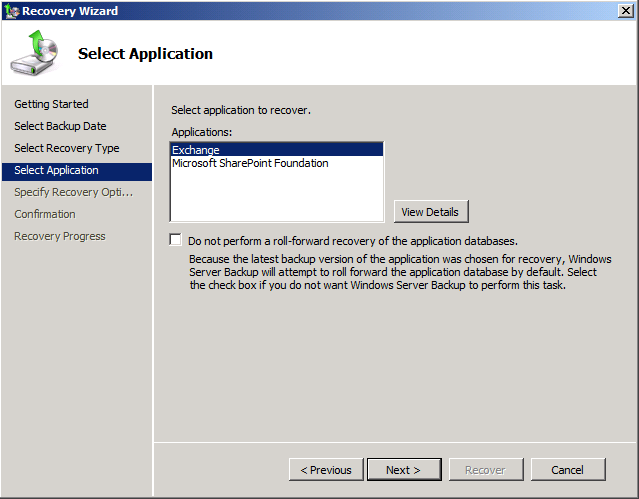Click the roll-forward recovery checkbox label text
Viewport: 639px width, 499px height.
coord(352,241)
